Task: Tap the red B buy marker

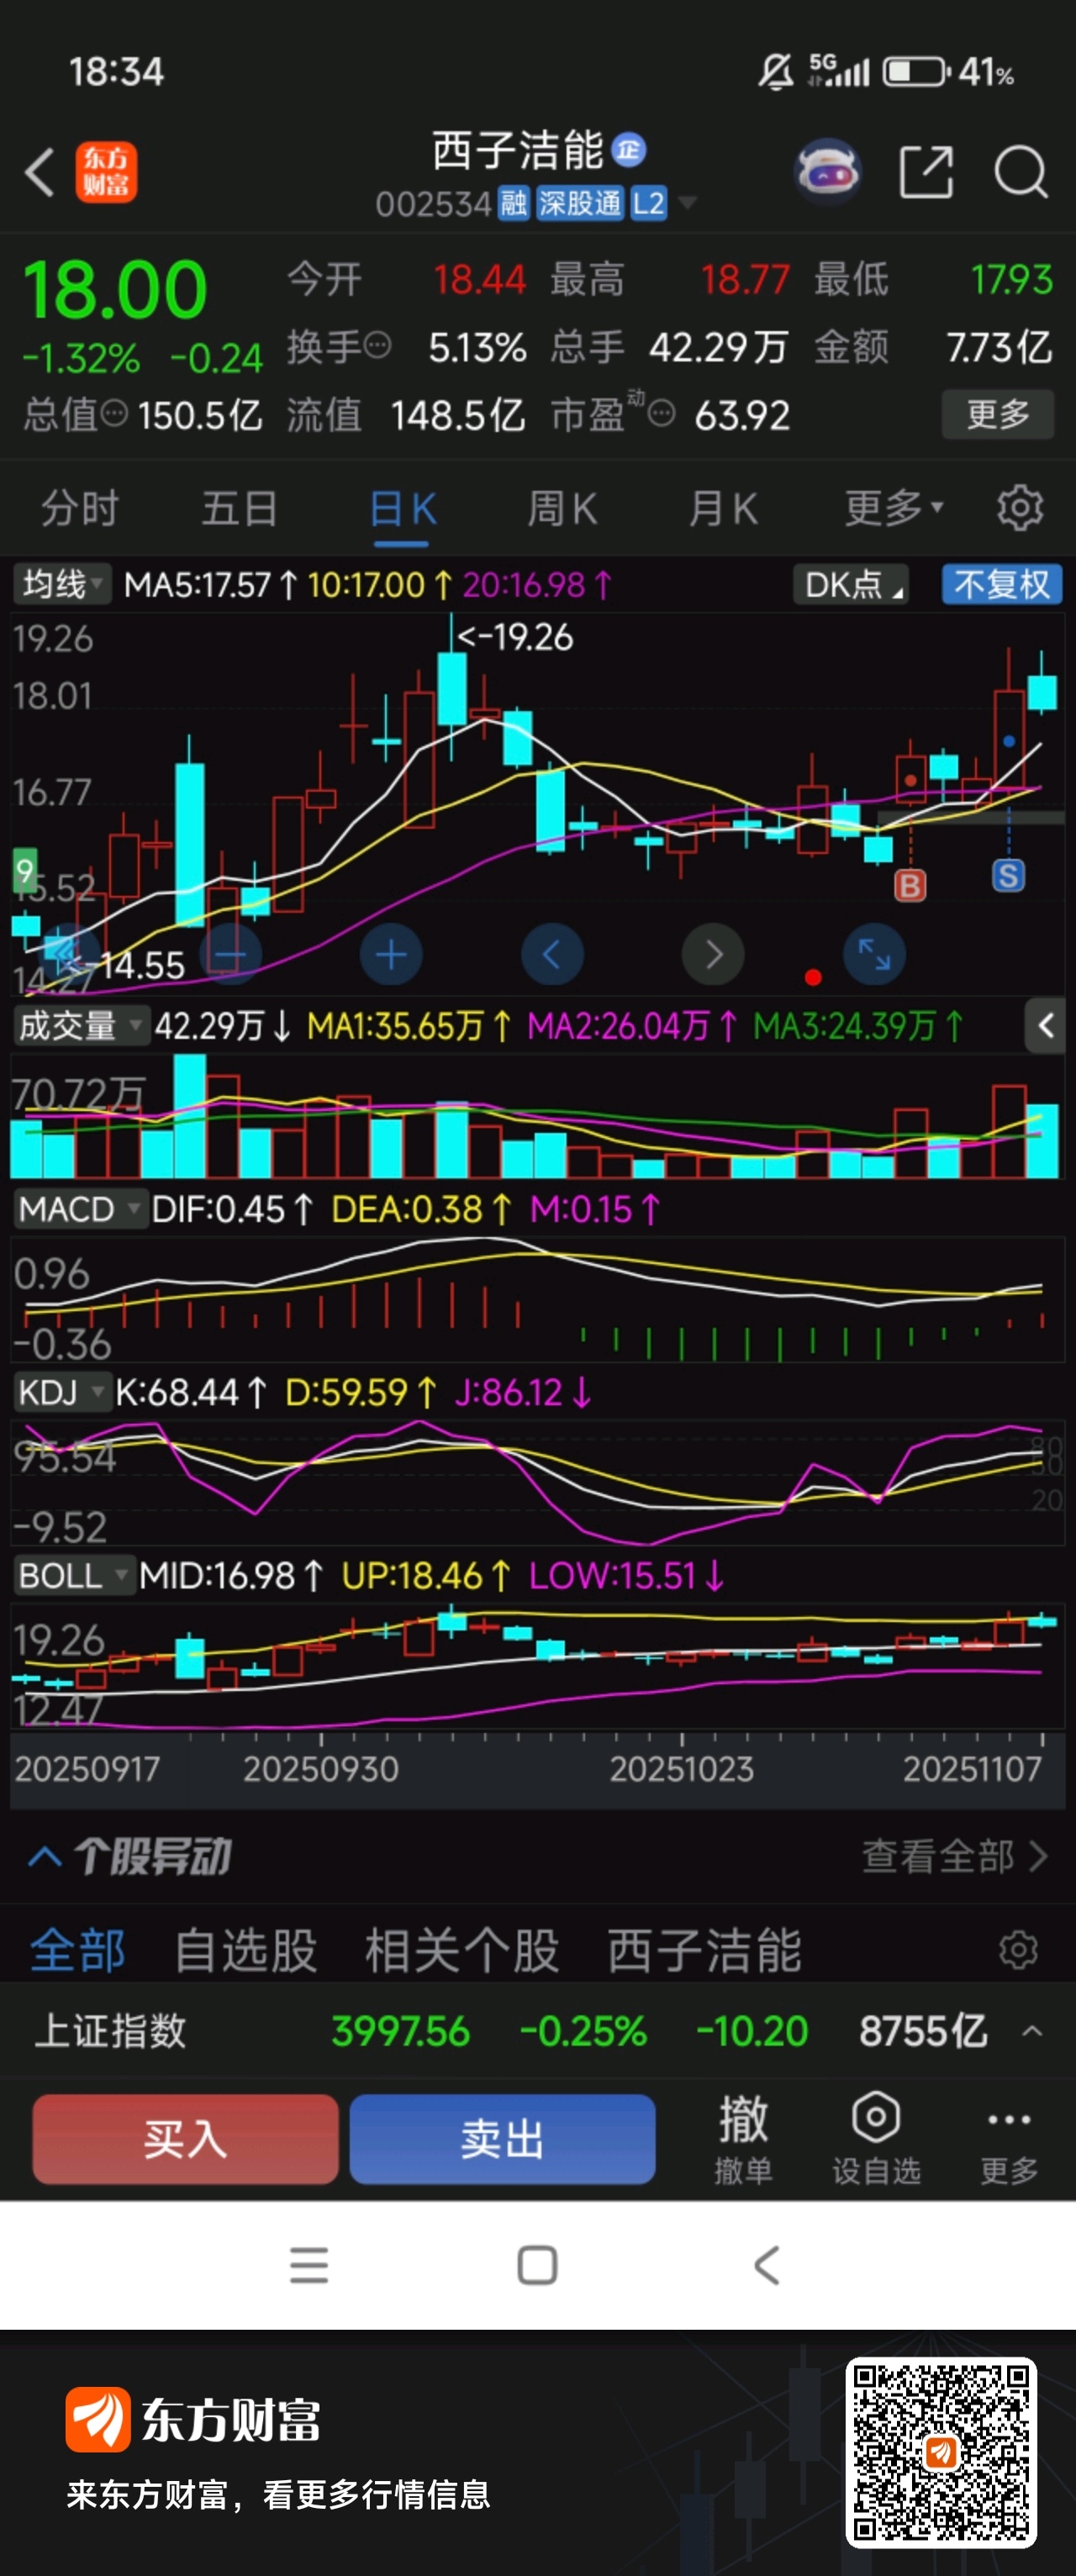Action: point(910,885)
